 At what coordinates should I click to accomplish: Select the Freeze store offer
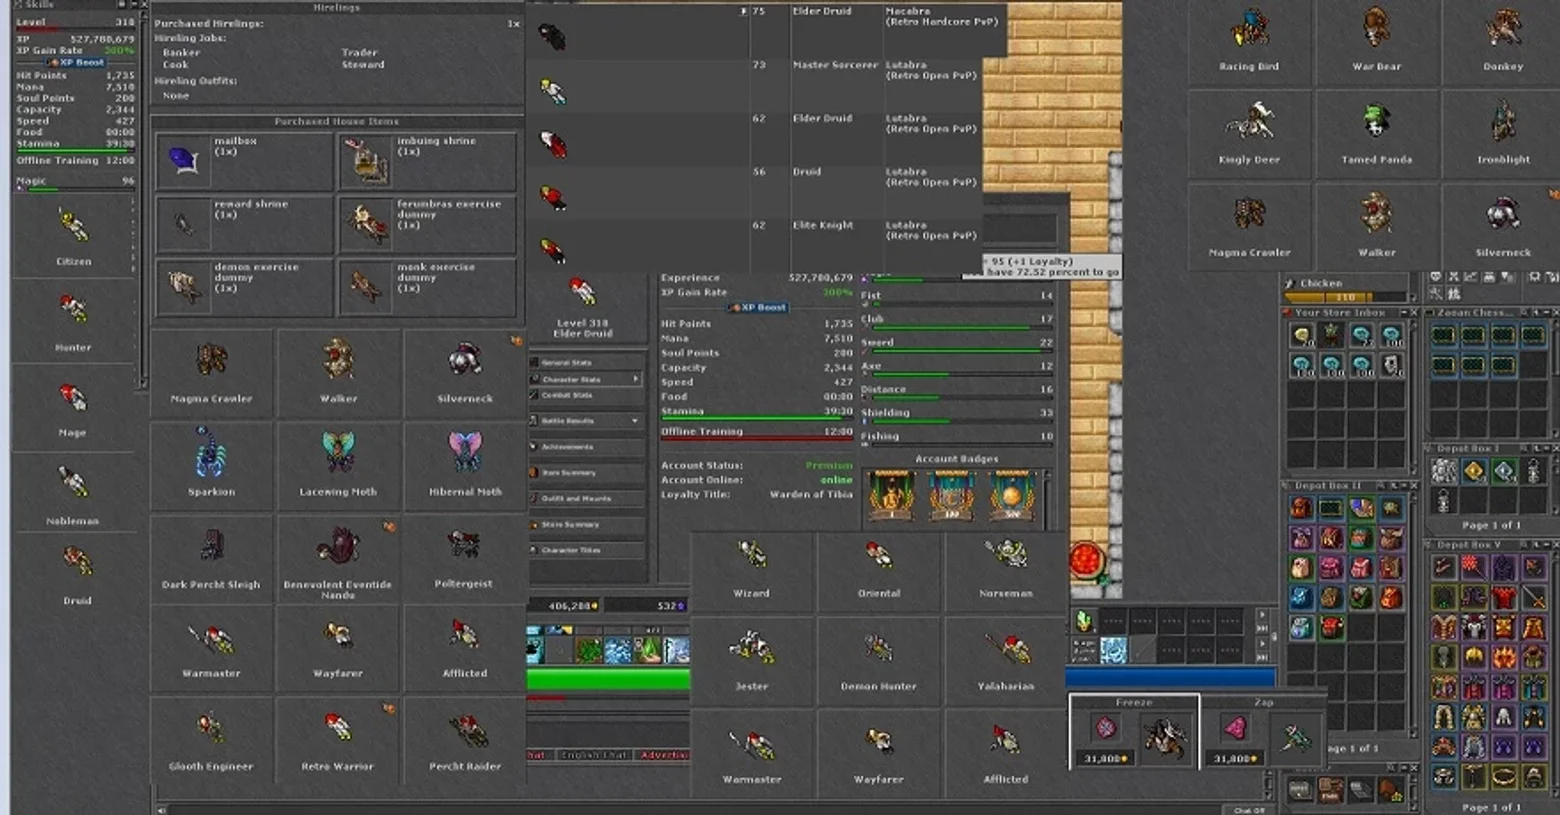(x=1134, y=731)
